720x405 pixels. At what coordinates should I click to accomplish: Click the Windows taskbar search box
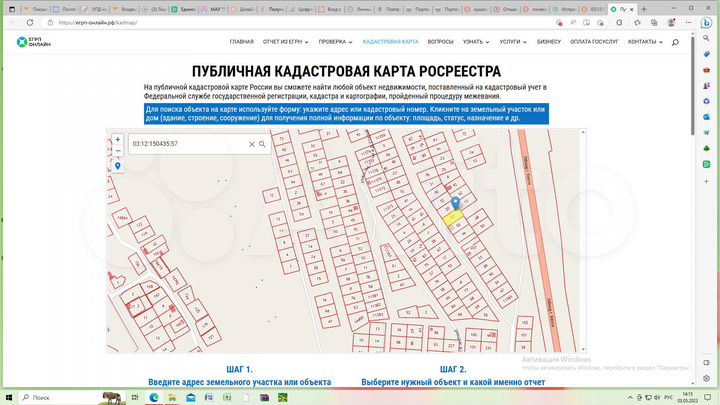[71, 397]
